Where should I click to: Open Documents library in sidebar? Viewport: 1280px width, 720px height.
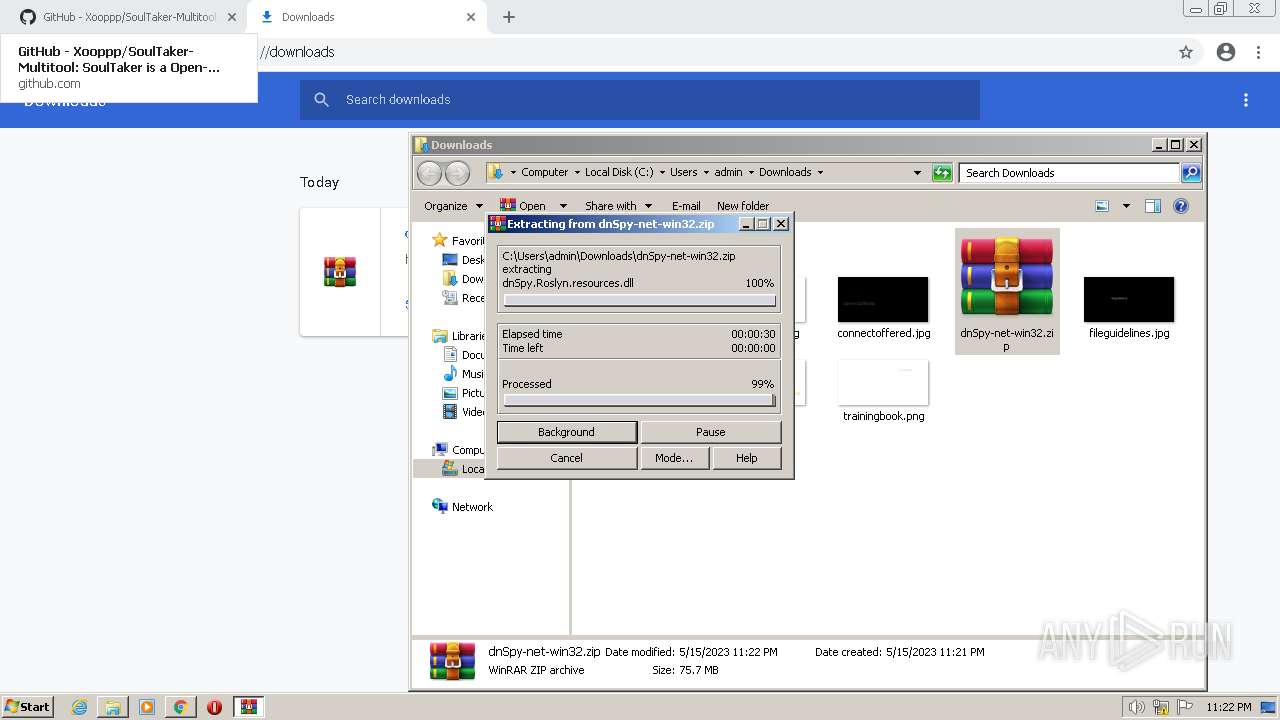(464, 355)
